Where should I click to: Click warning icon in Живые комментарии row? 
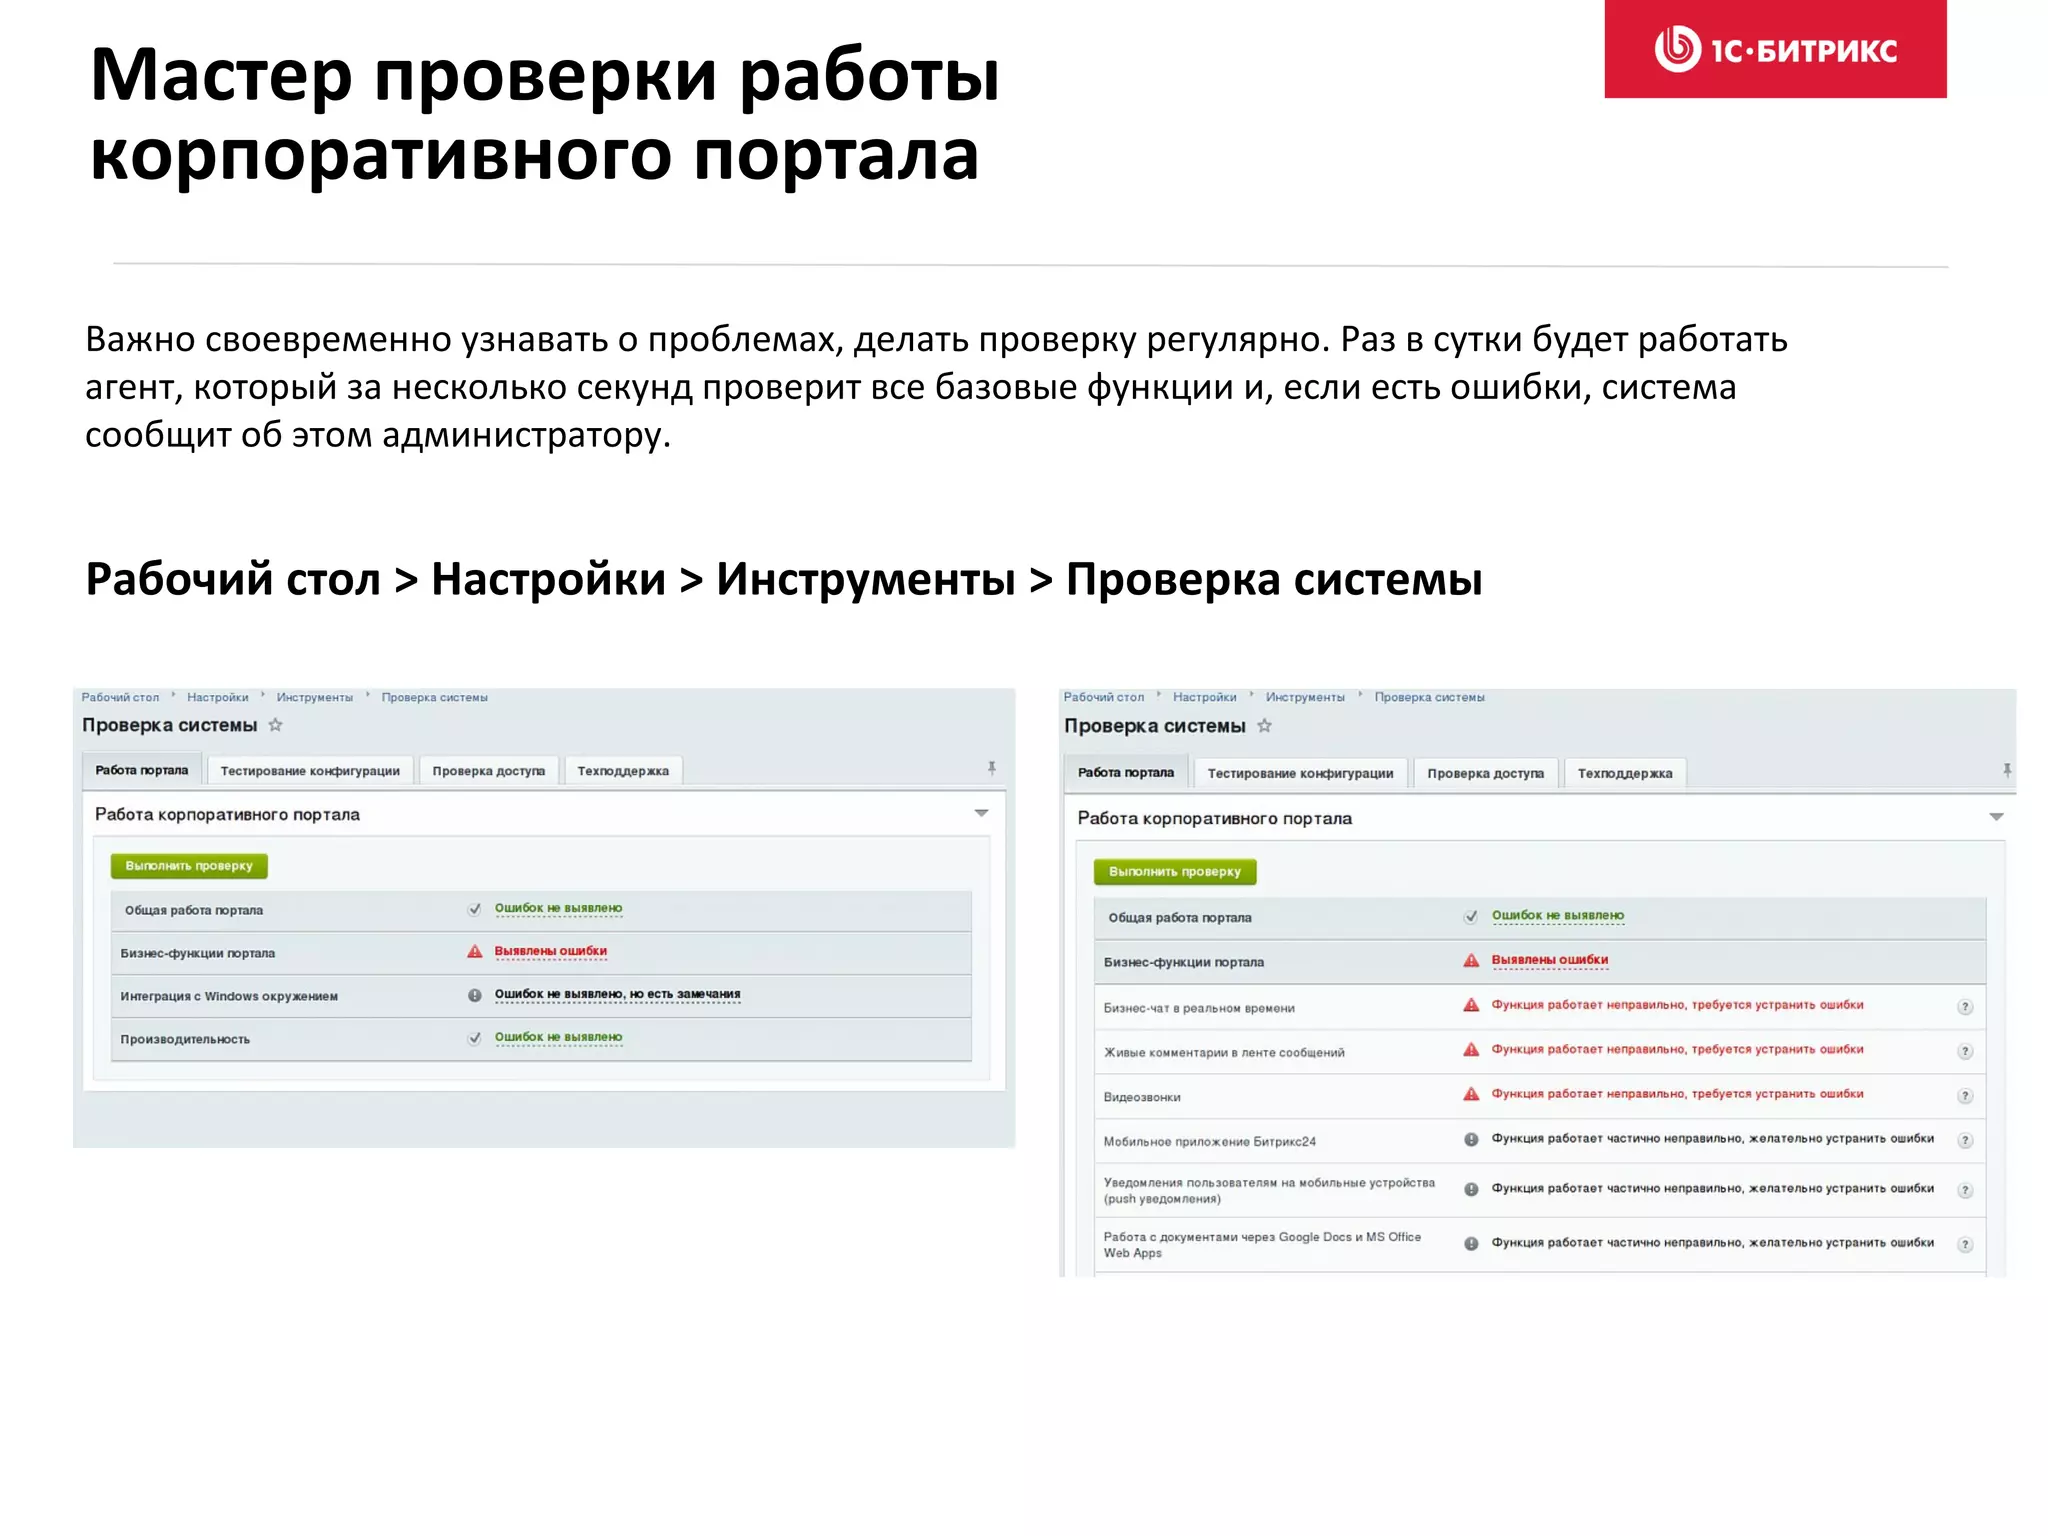pyautogui.click(x=1471, y=1049)
